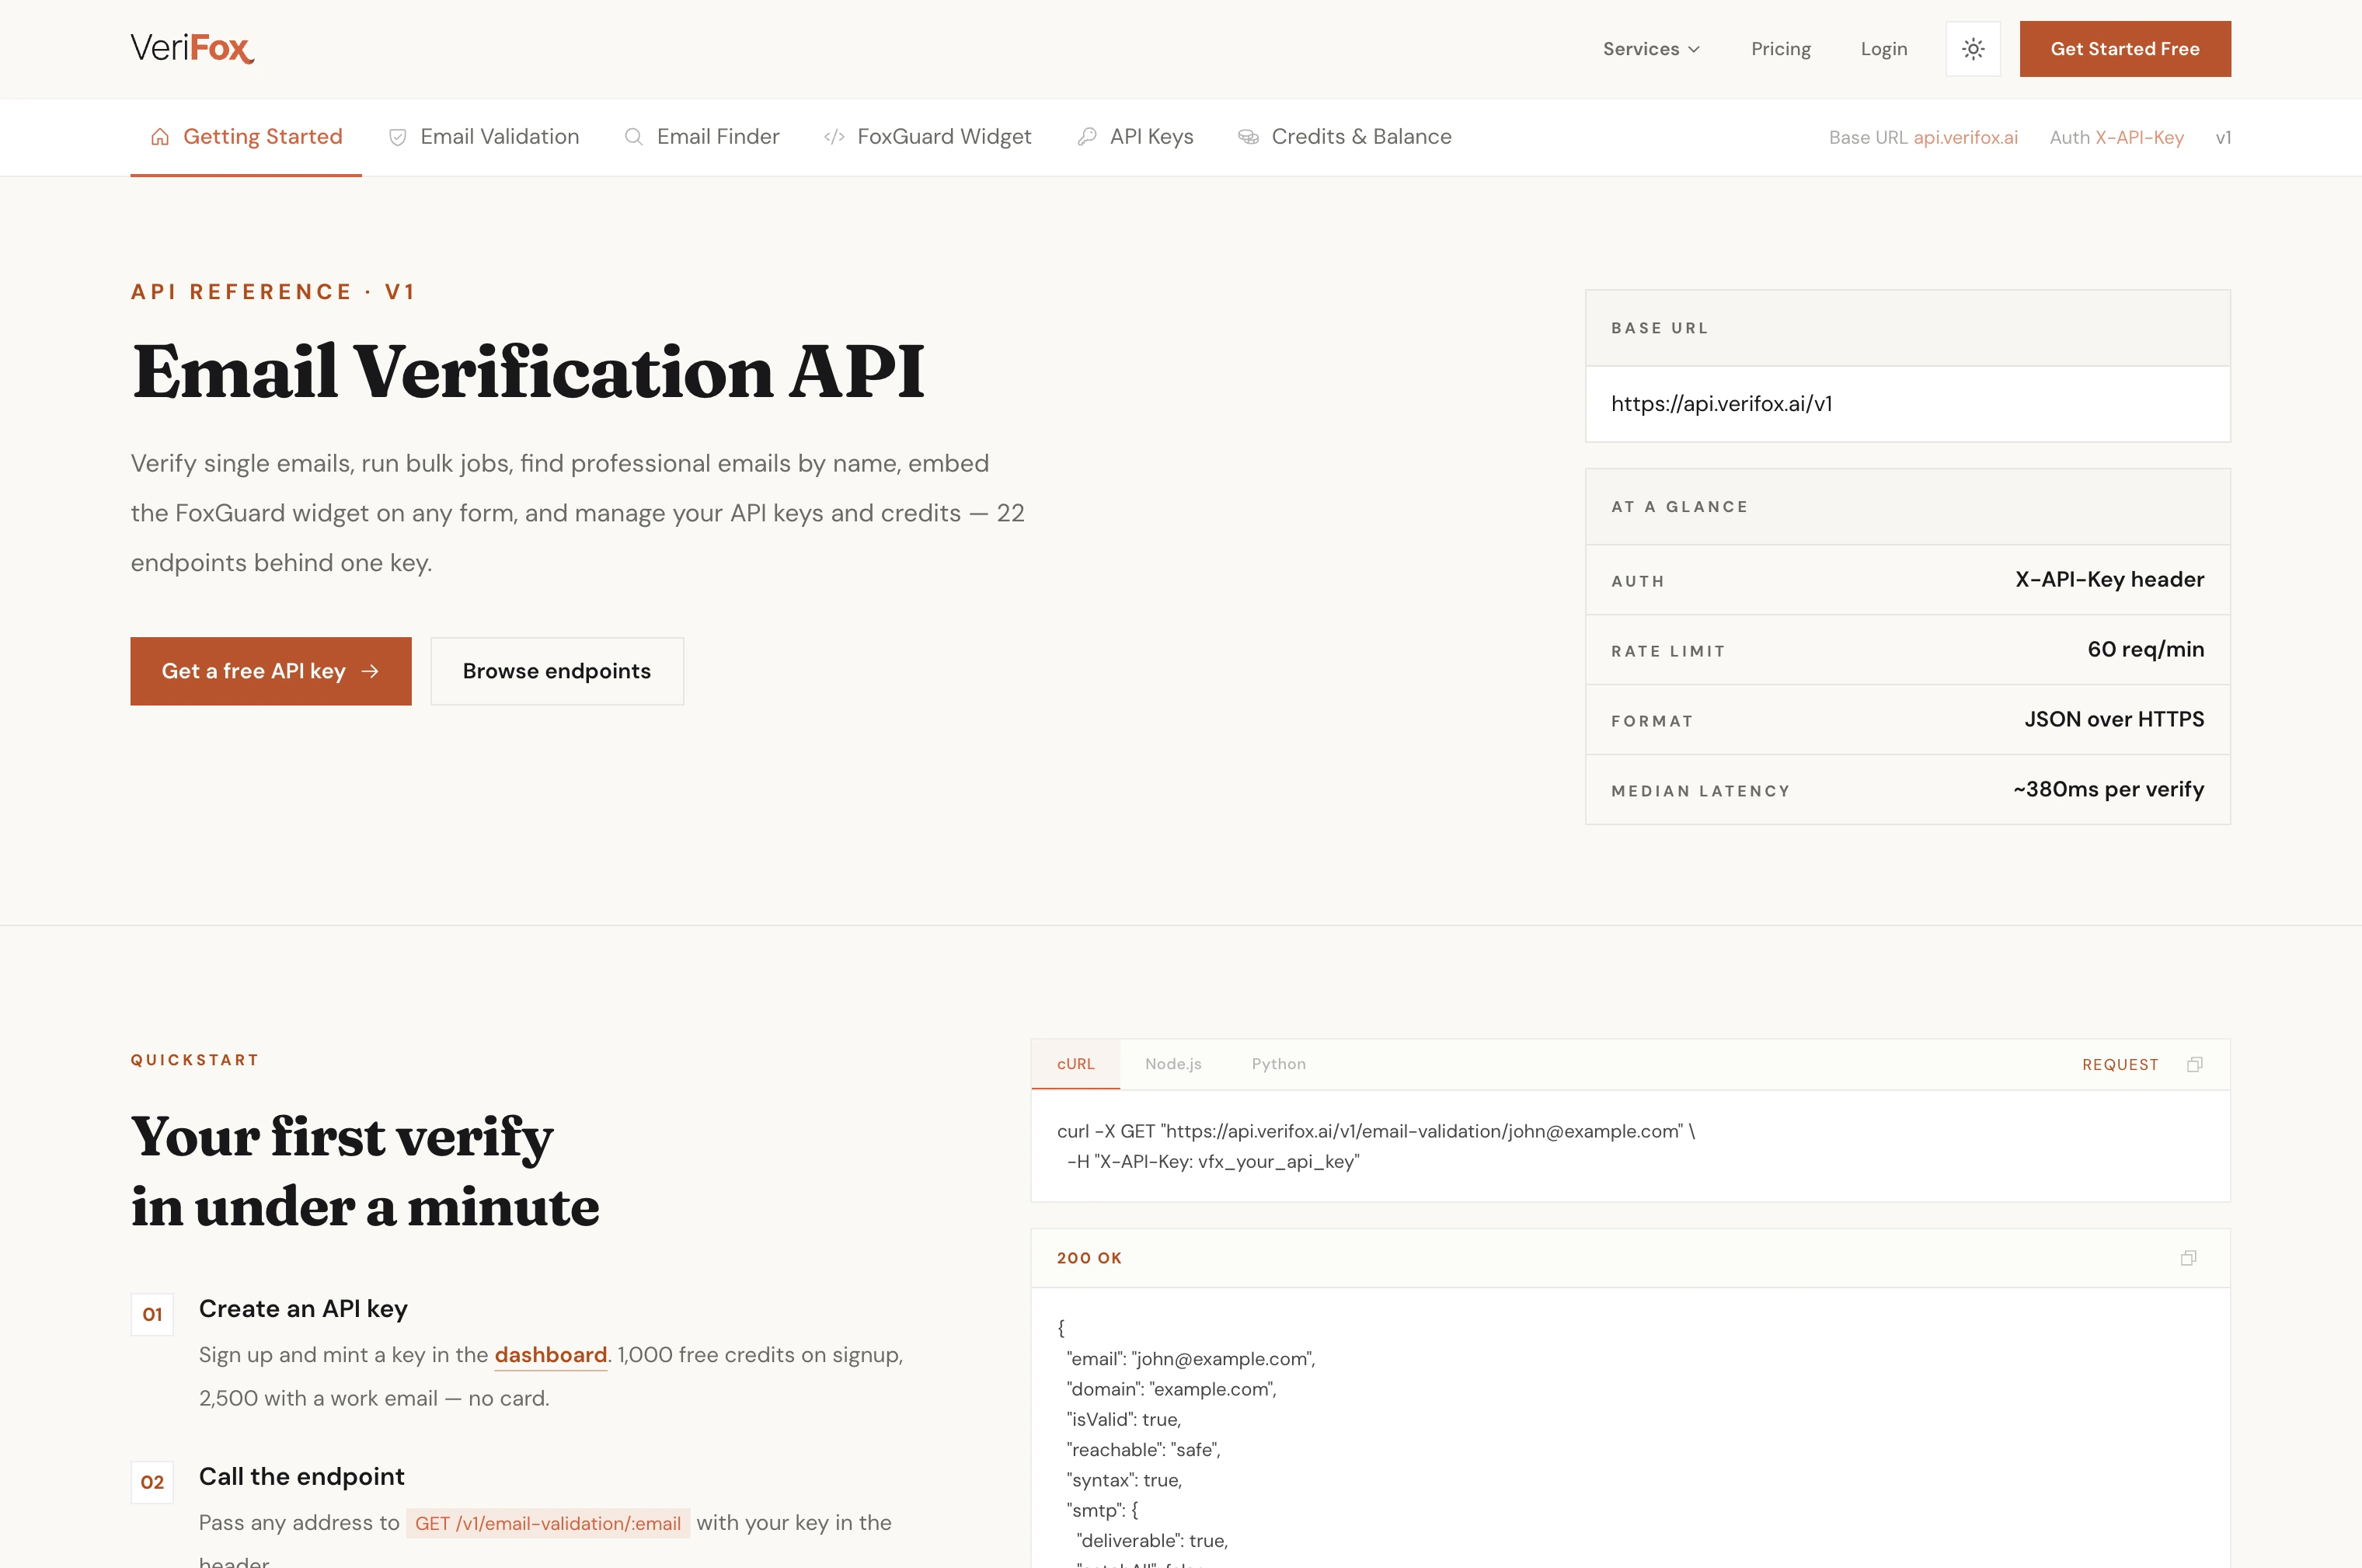
Task: Click the Browse endpoints button
Action: tap(557, 671)
